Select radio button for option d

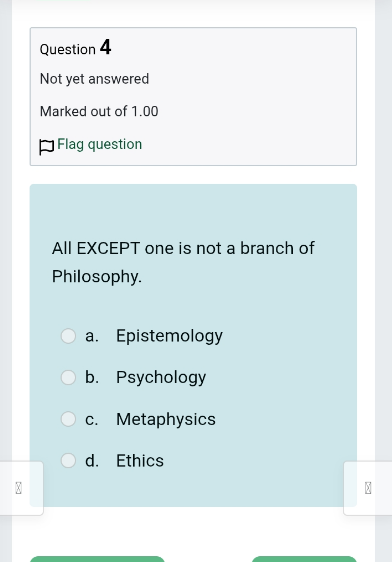[68, 461]
